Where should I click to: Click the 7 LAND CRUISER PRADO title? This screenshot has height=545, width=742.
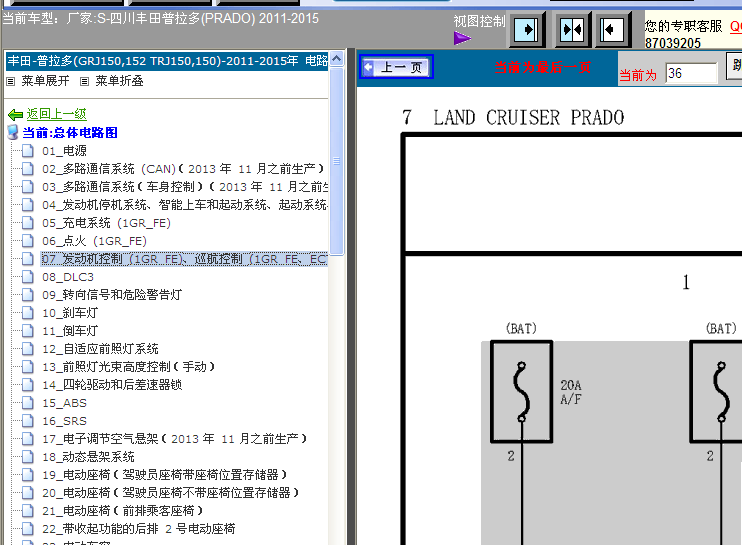coord(513,117)
